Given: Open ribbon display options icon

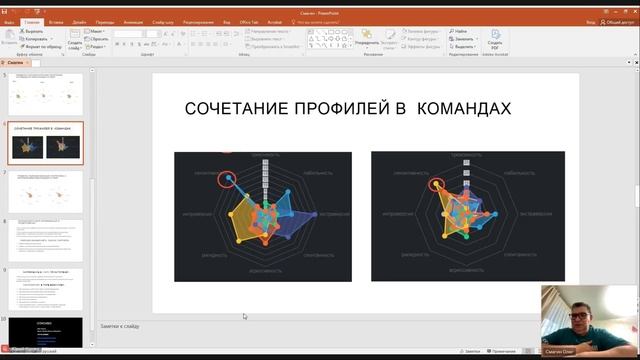Looking at the screenshot, I should click(x=607, y=12).
